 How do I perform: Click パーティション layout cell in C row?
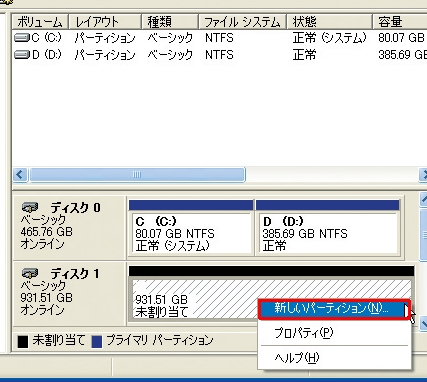pyautogui.click(x=105, y=38)
